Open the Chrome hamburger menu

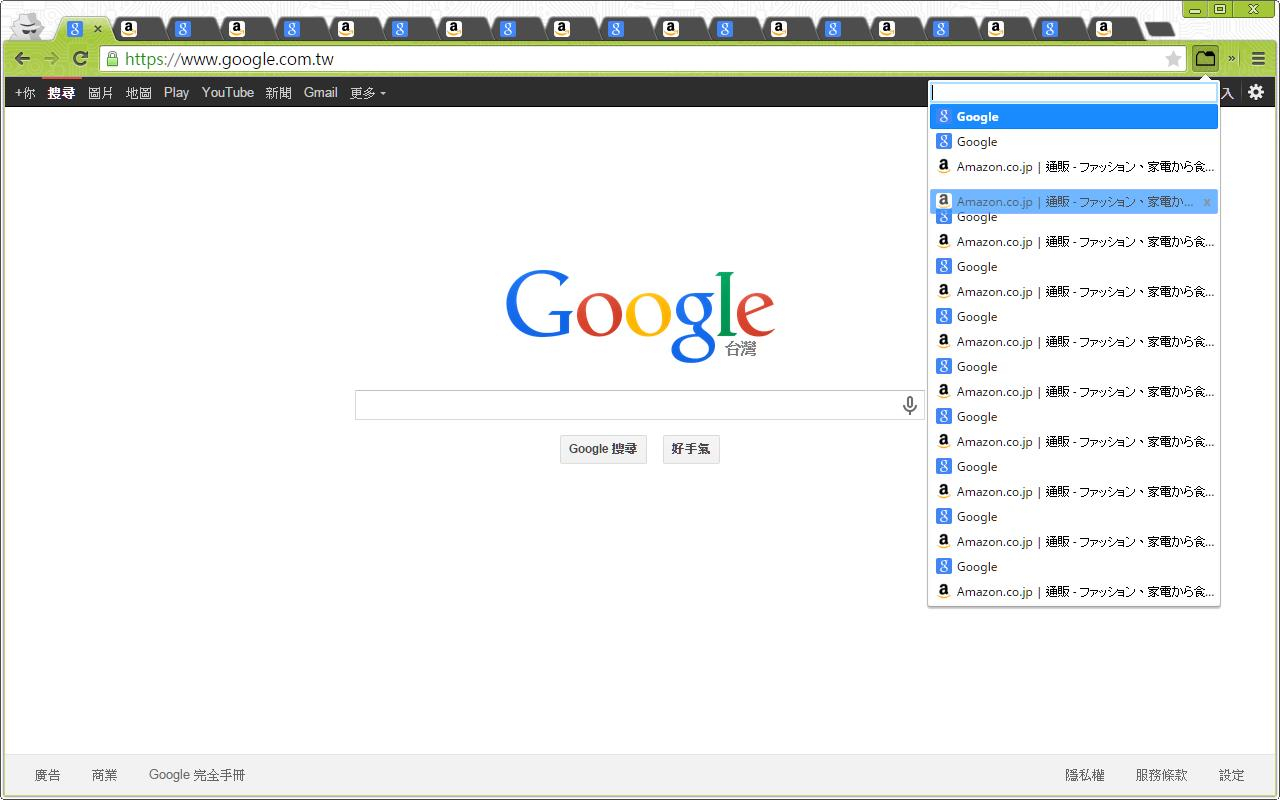[x=1258, y=59]
